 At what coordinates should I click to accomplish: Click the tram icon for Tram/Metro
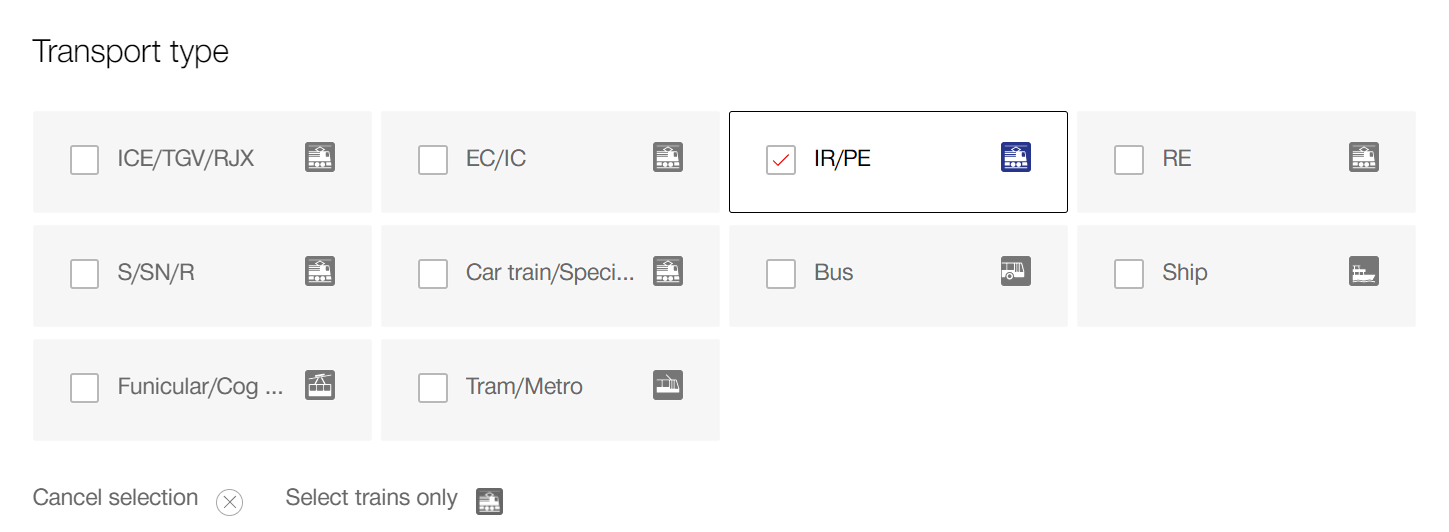coord(668,385)
